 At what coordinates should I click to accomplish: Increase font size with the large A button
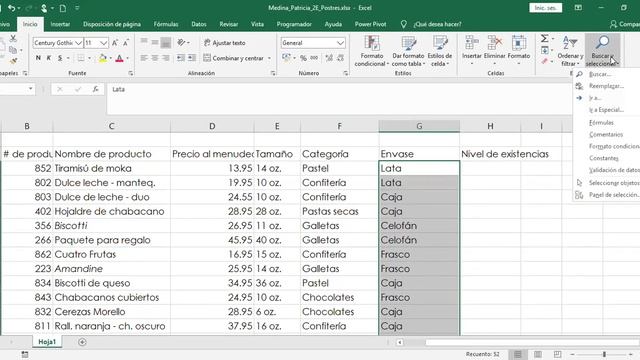115,43
